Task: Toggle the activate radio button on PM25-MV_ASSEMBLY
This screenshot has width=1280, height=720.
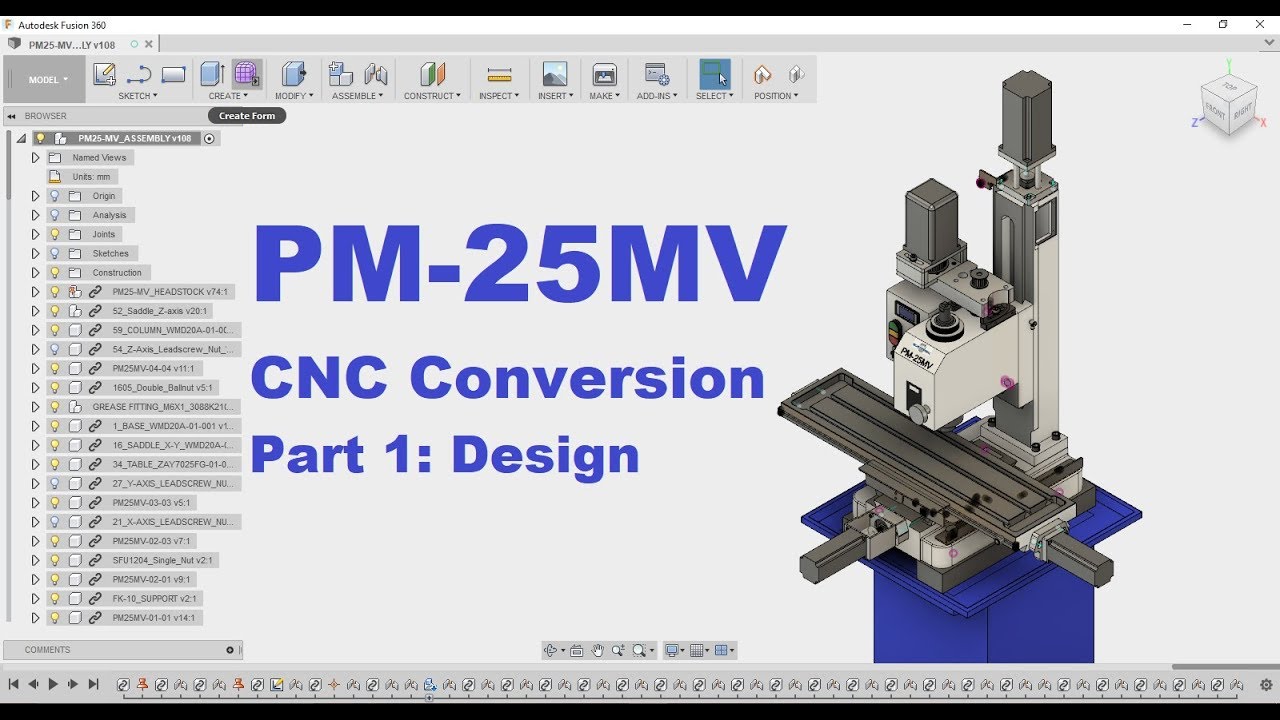Action: [x=209, y=139]
